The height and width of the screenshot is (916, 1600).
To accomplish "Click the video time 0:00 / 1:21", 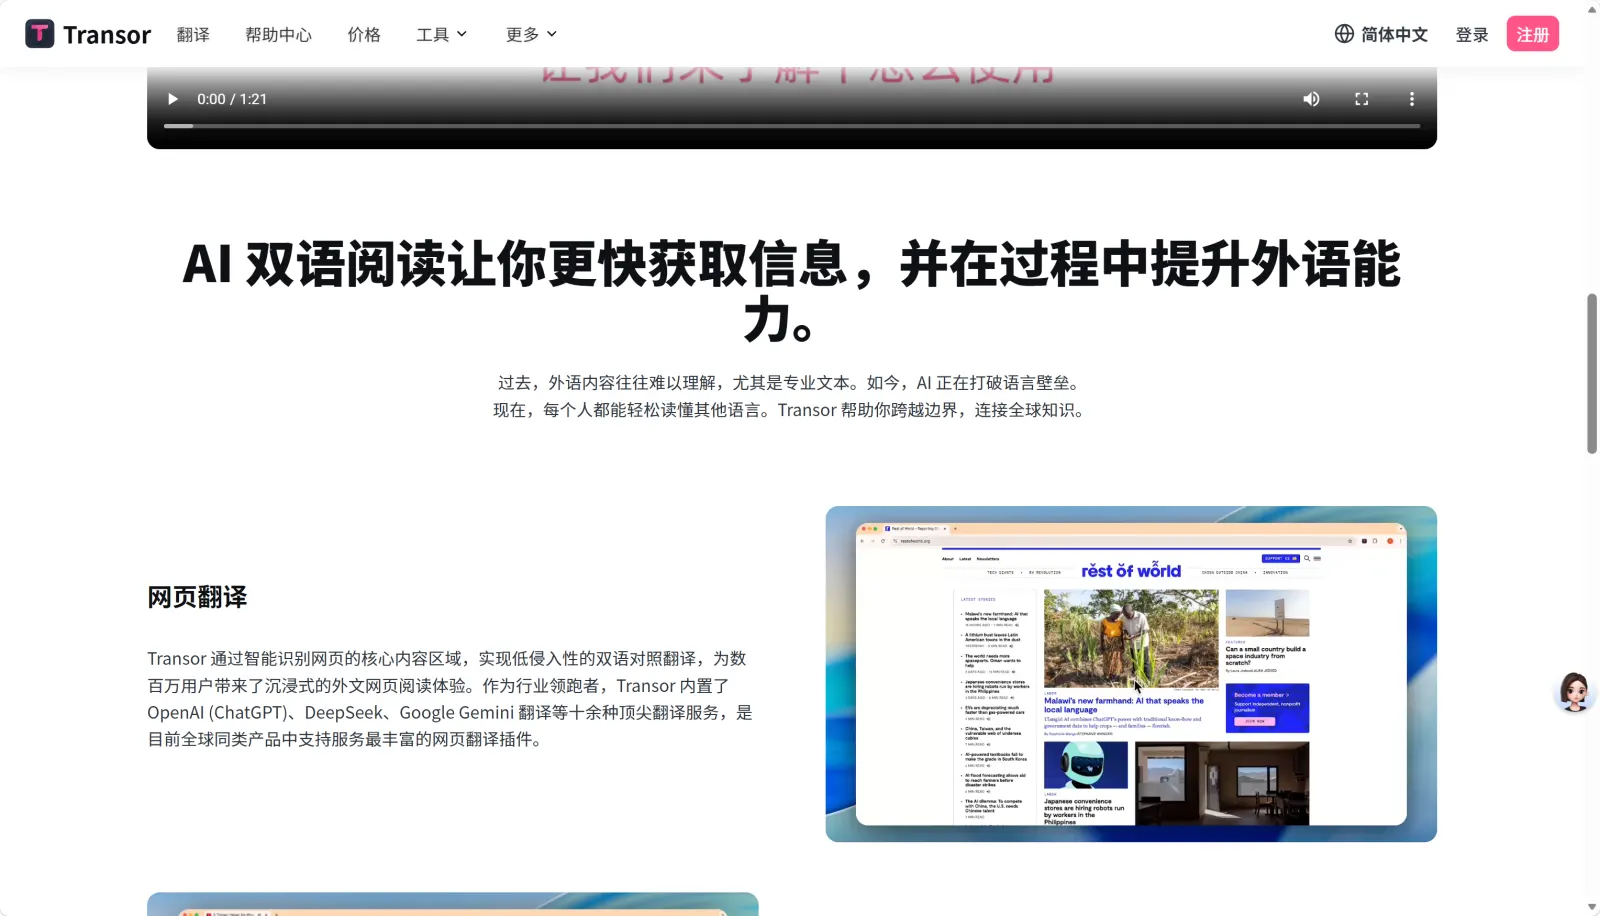I will point(232,99).
